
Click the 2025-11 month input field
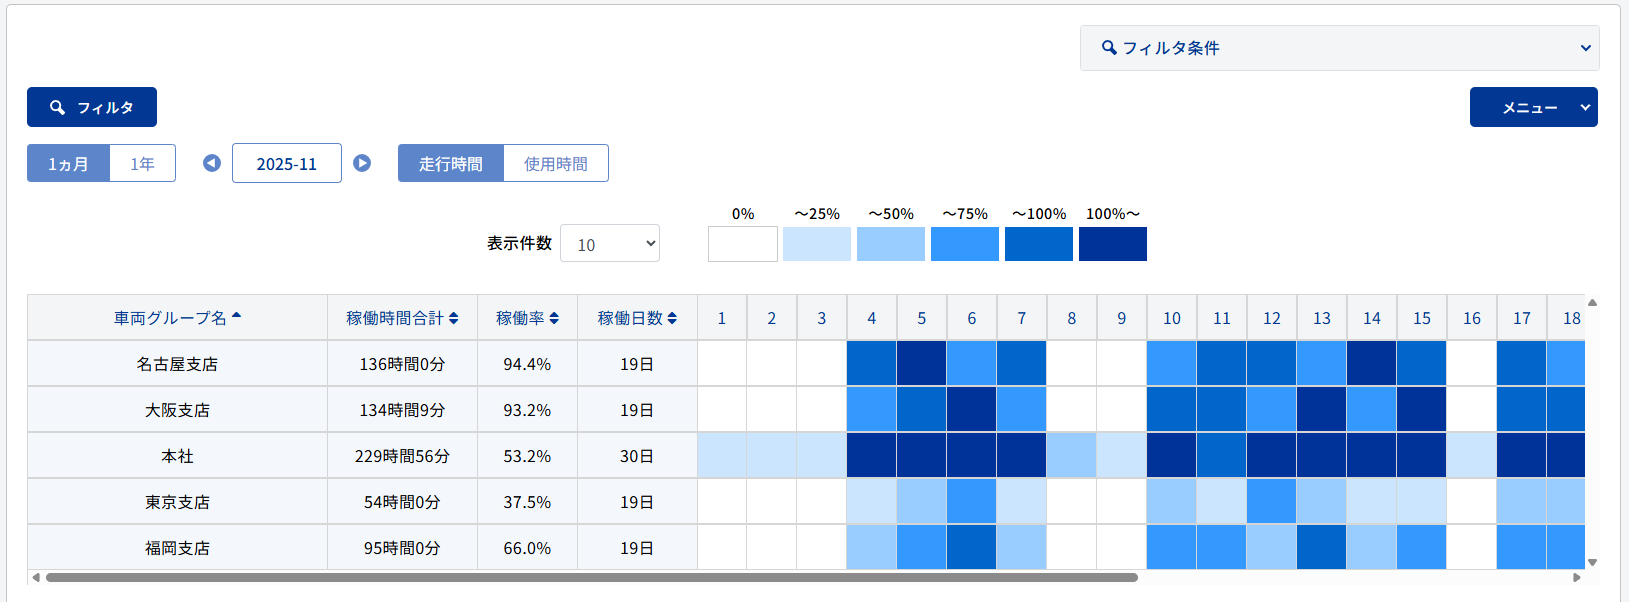pyautogui.click(x=286, y=164)
